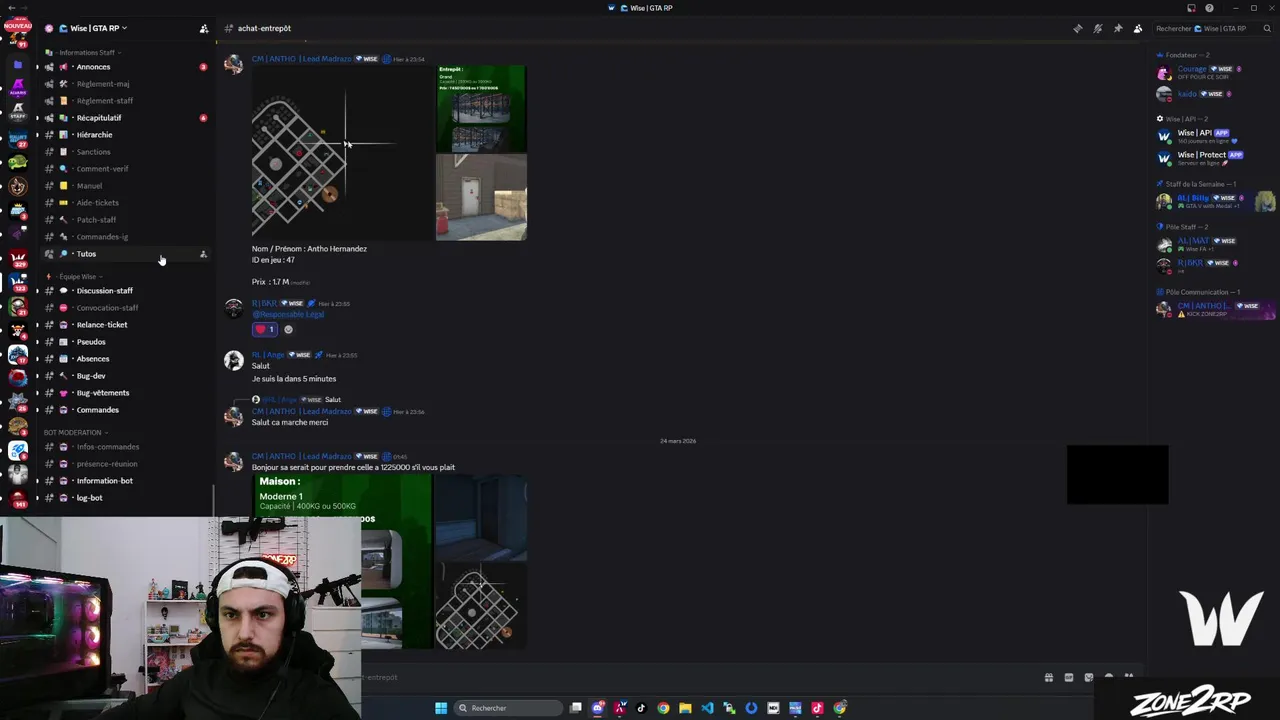Open R | BKR in member list
This screenshot has width=1280, height=720.
point(1215,265)
